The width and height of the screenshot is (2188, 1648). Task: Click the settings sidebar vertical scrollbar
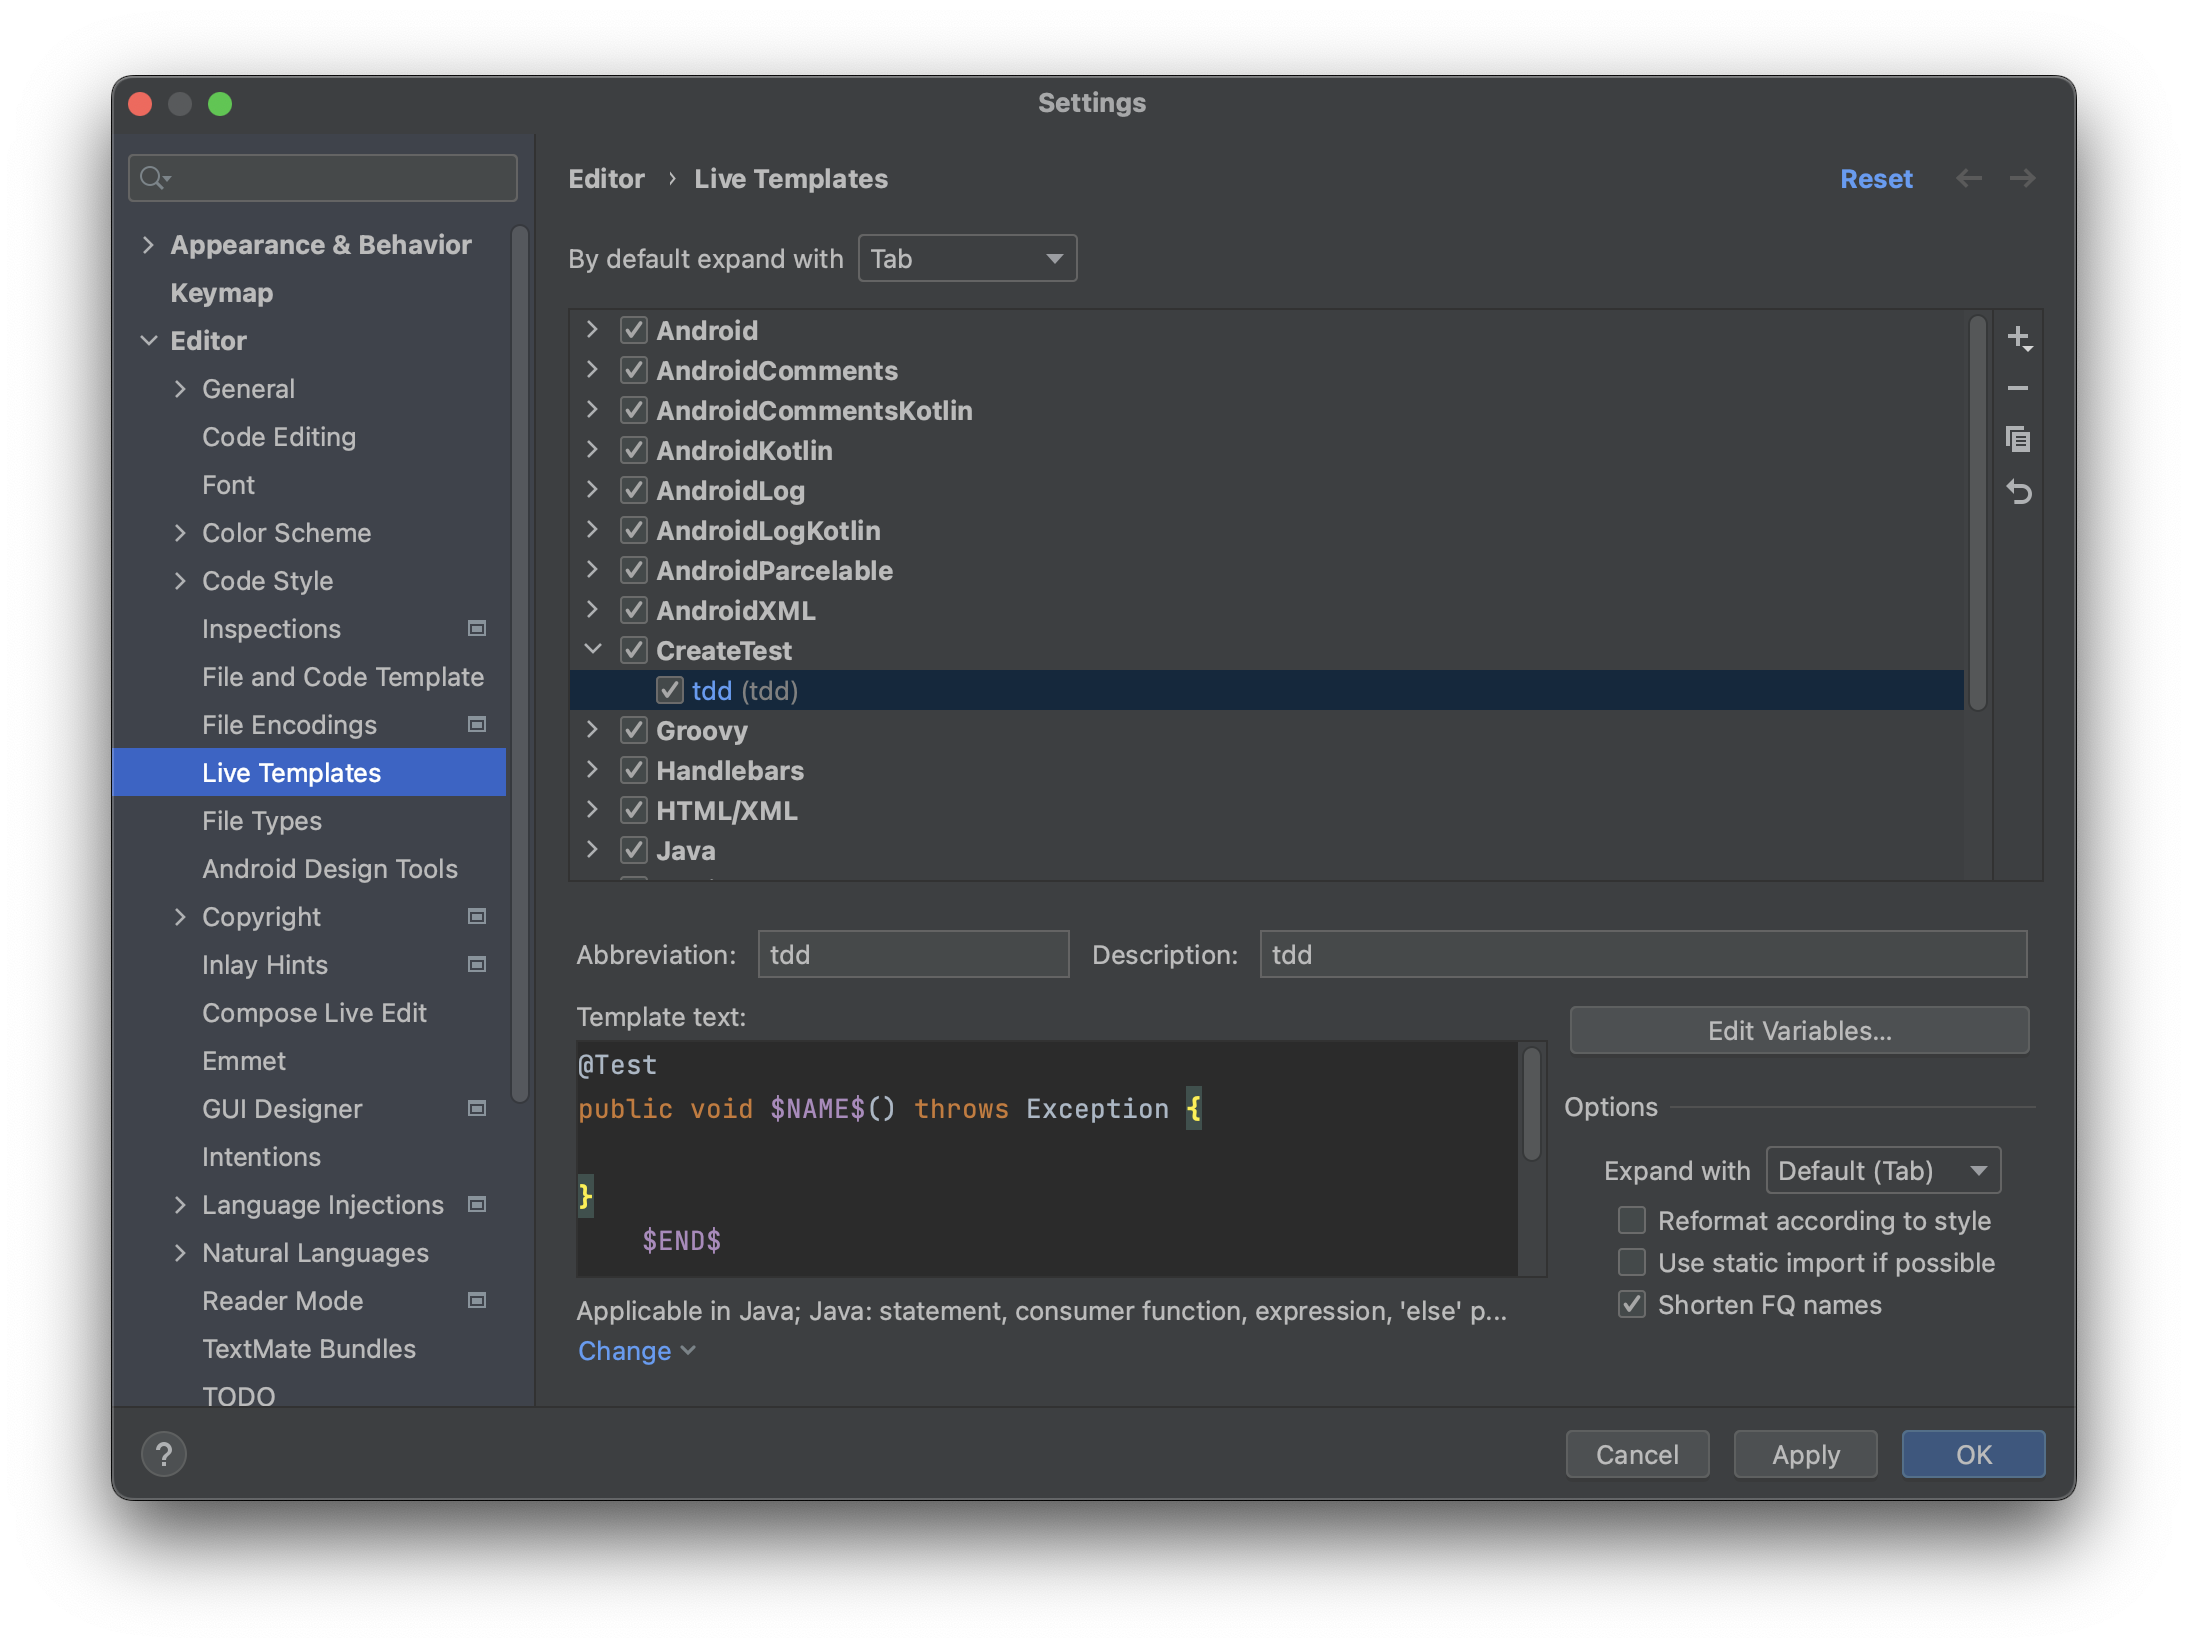click(519, 664)
